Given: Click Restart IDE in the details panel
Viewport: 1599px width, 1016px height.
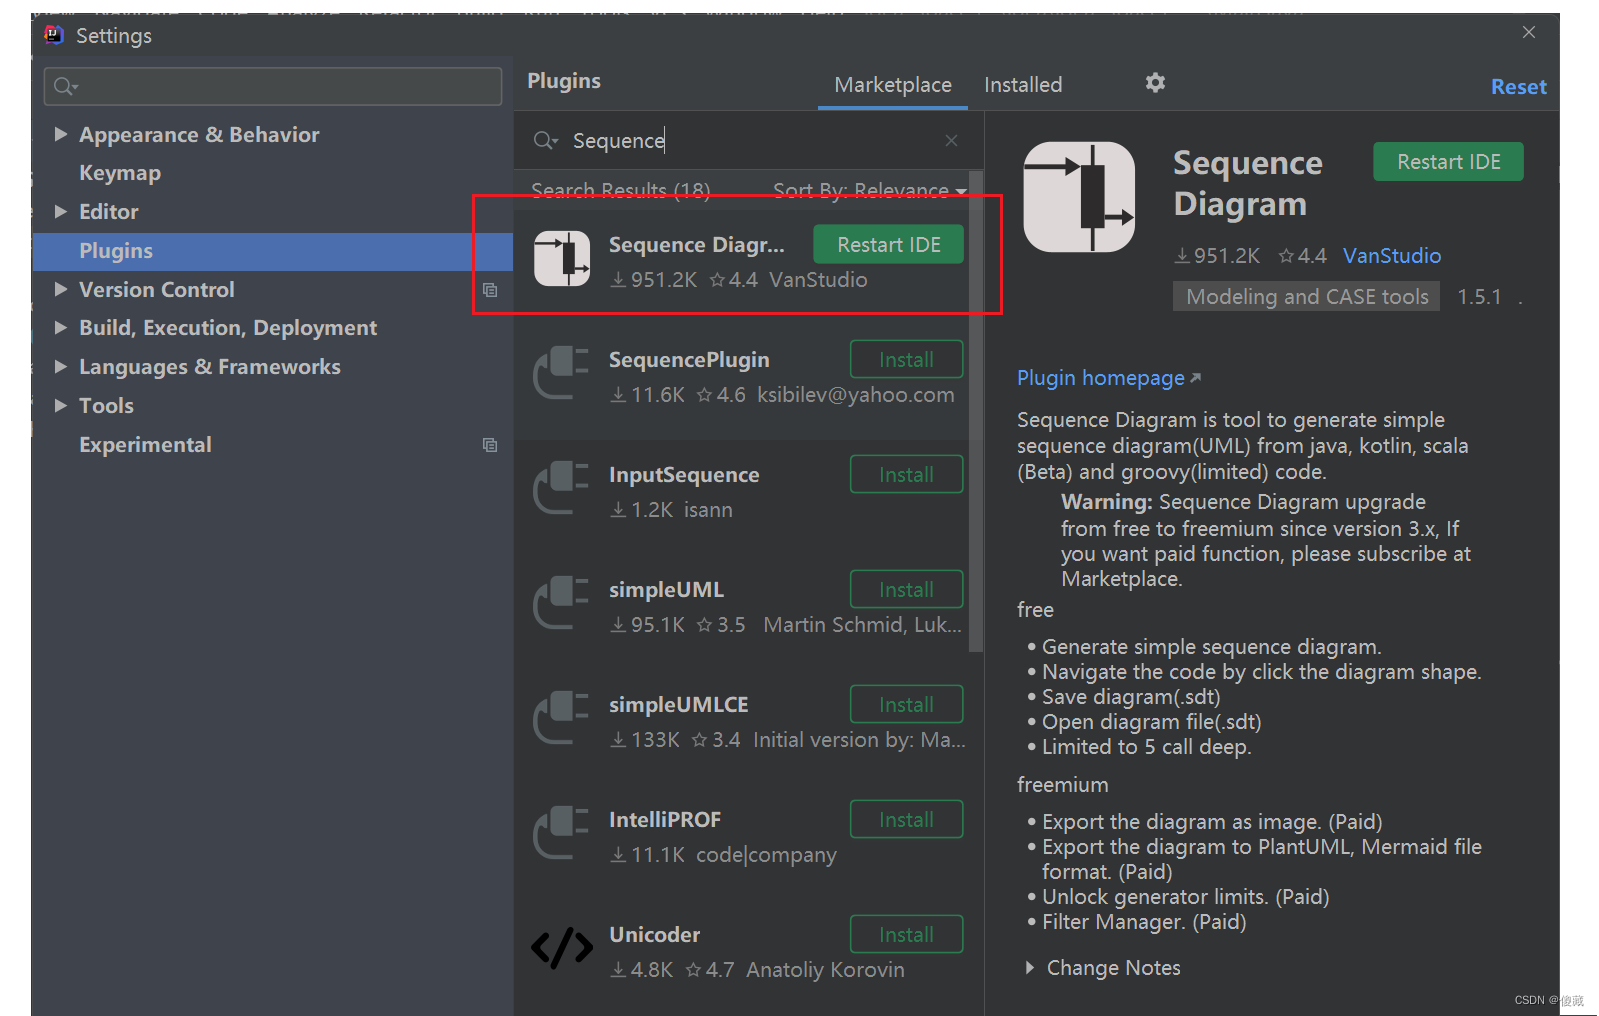Looking at the screenshot, I should (1448, 162).
